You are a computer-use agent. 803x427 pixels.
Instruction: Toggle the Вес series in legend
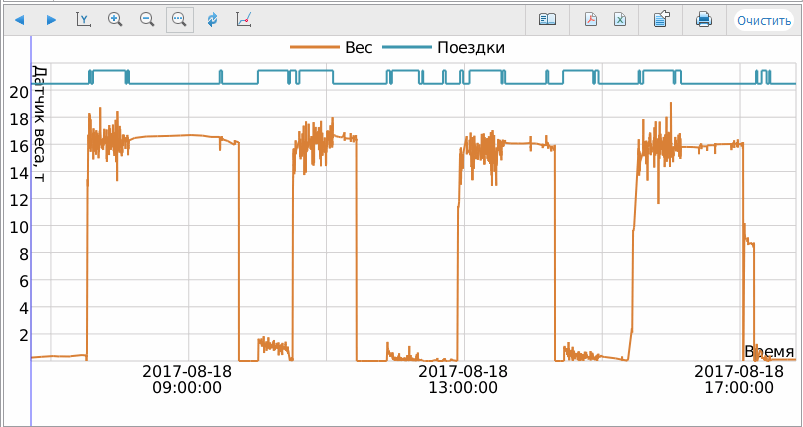[x=358, y=48]
